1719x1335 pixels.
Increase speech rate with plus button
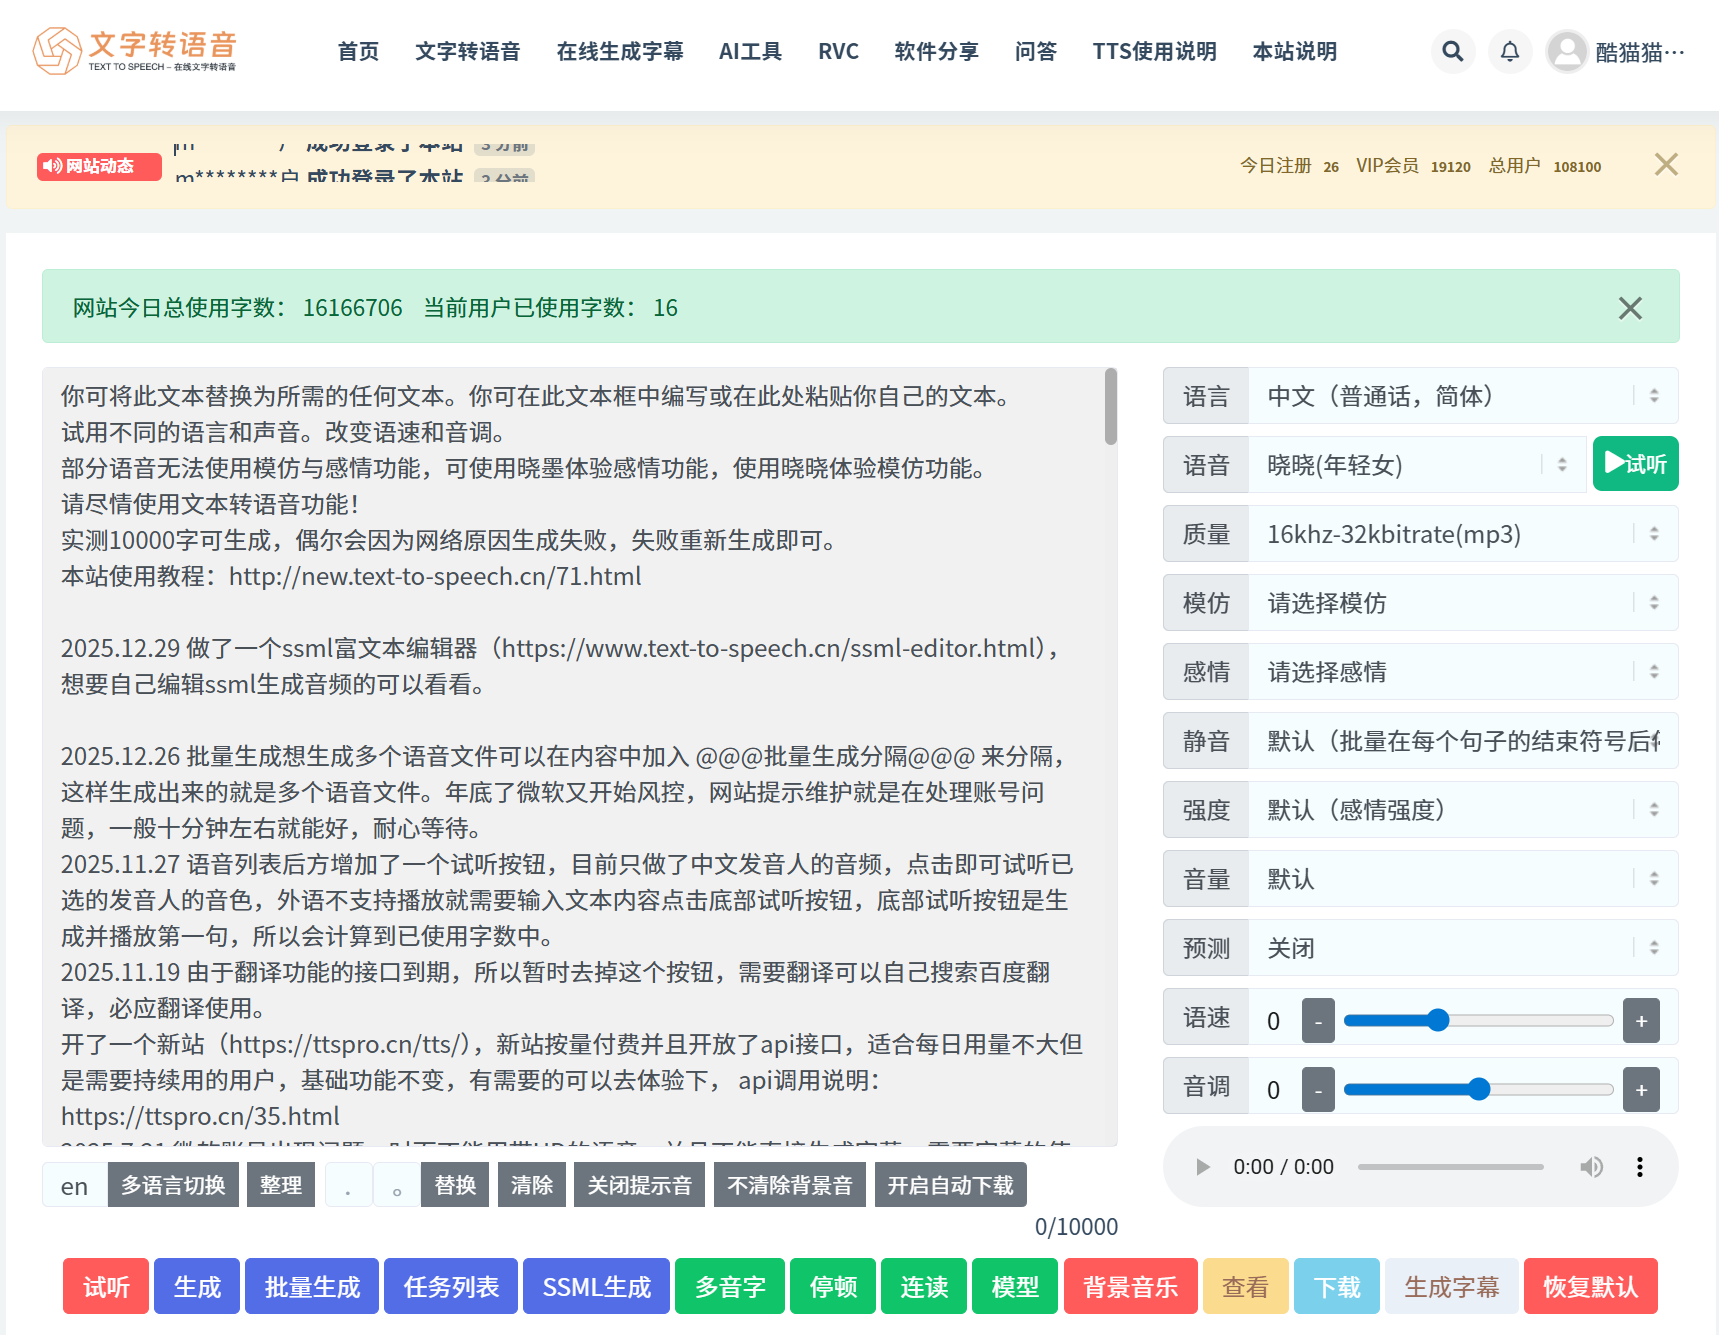coord(1641,1021)
